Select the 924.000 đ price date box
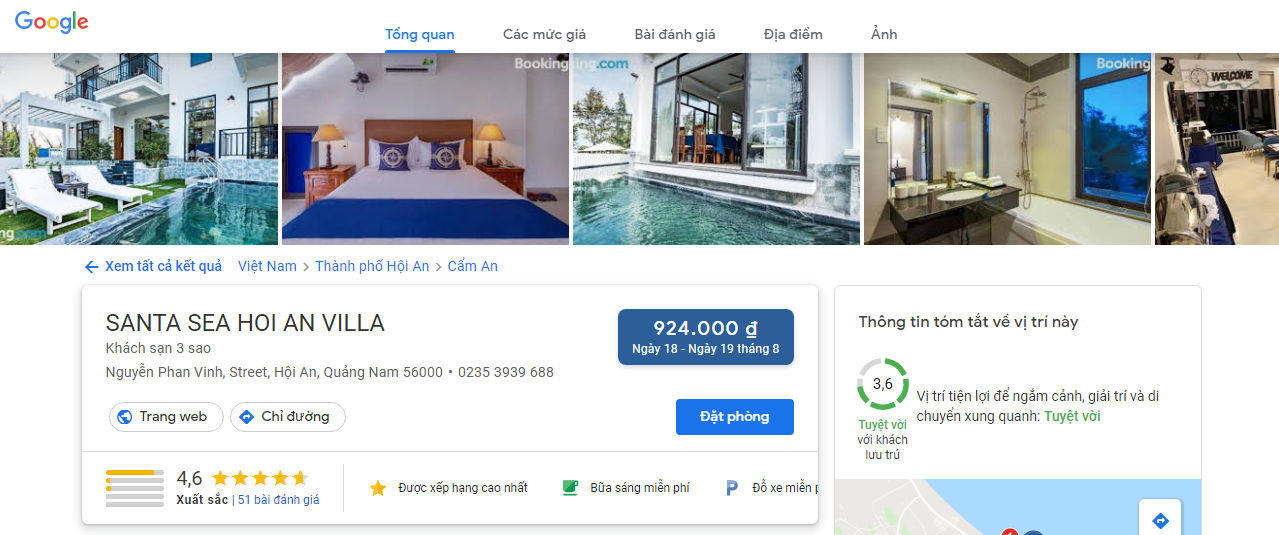1279x535 pixels. (x=706, y=337)
